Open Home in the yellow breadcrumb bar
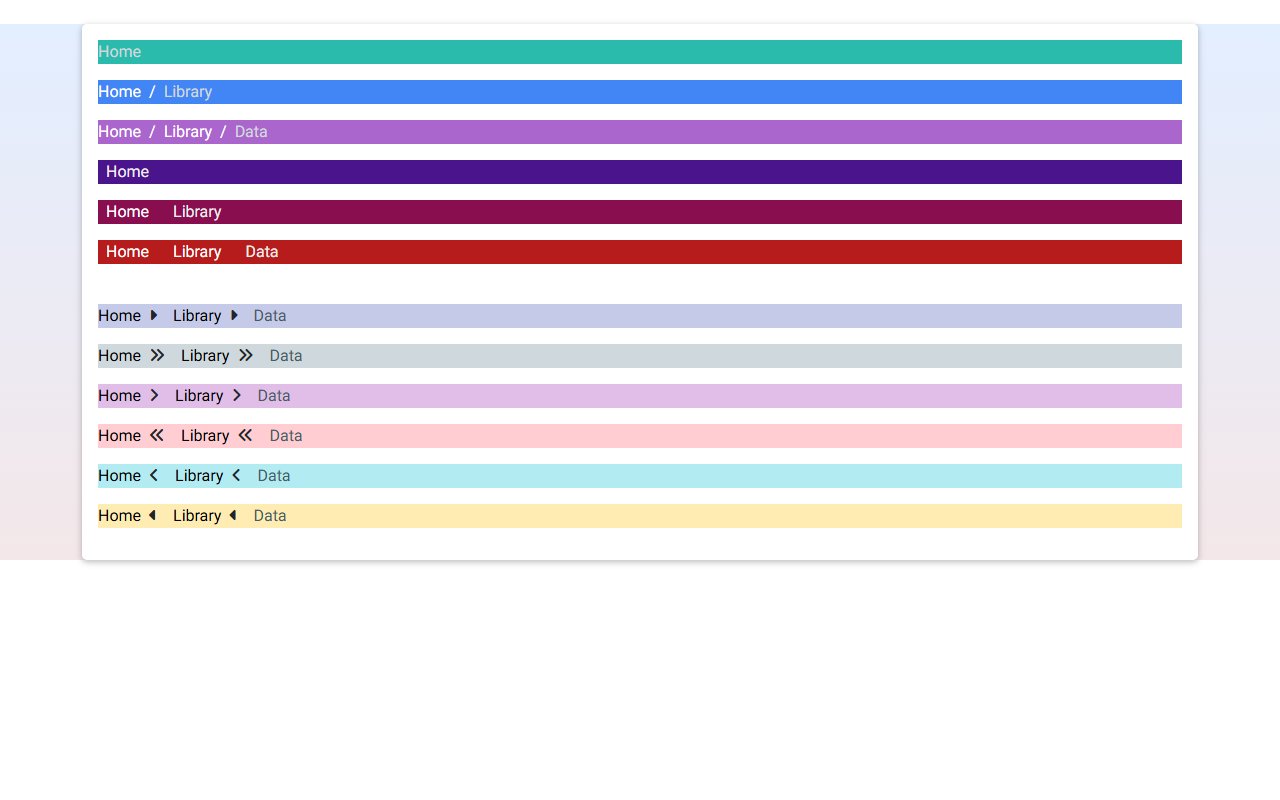 point(119,516)
